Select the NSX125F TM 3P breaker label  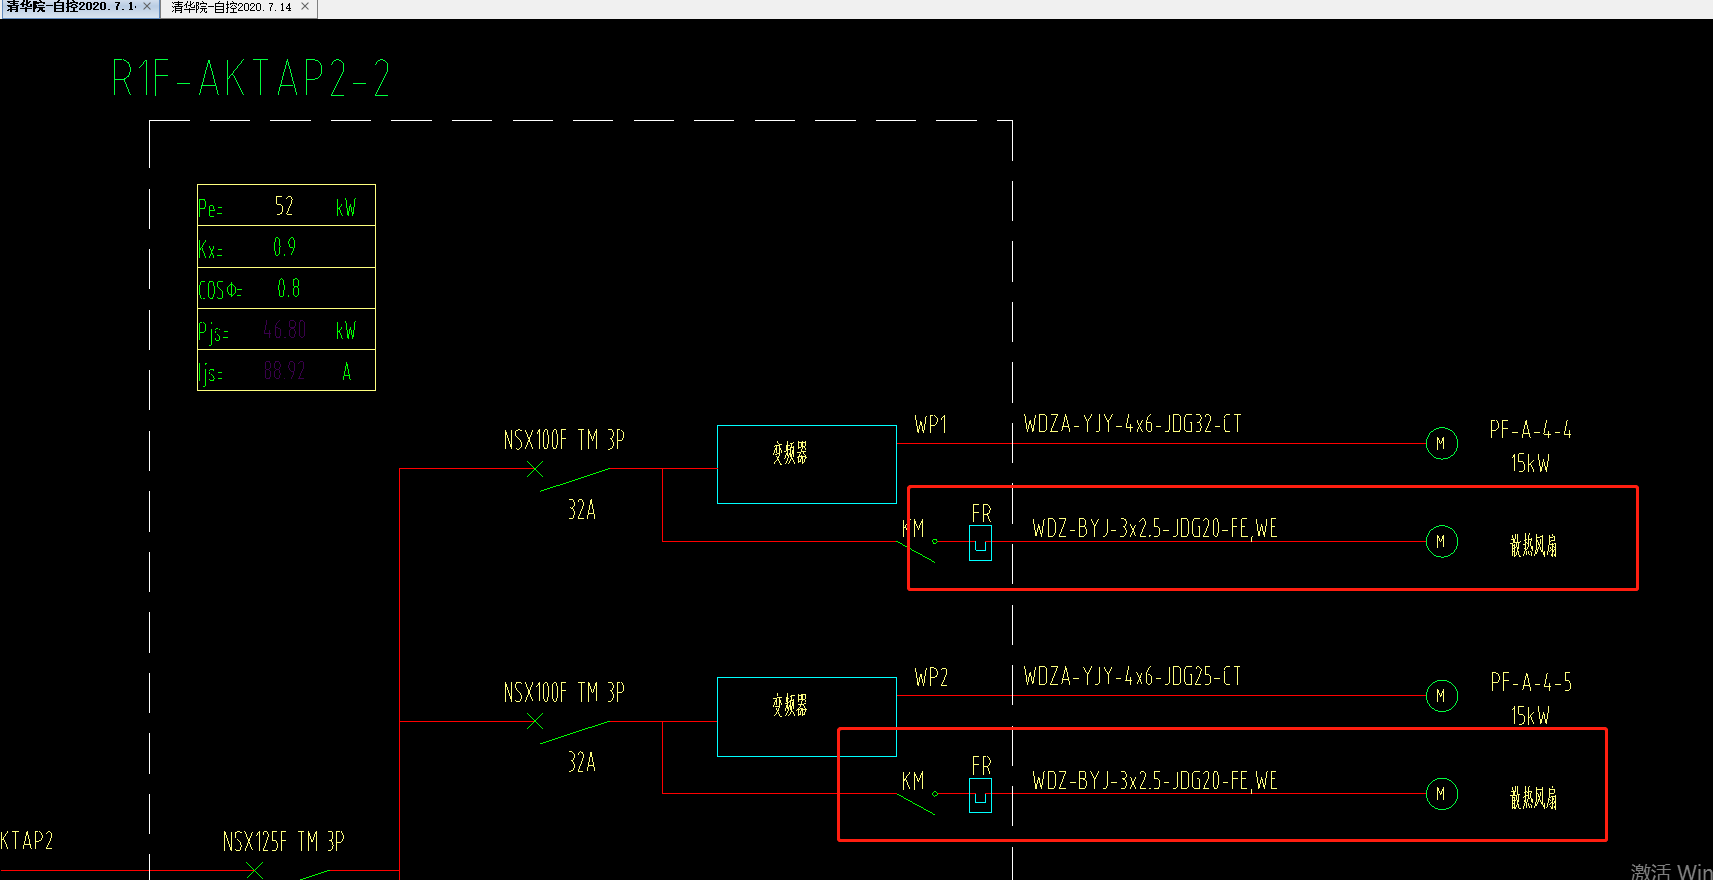pos(283,842)
